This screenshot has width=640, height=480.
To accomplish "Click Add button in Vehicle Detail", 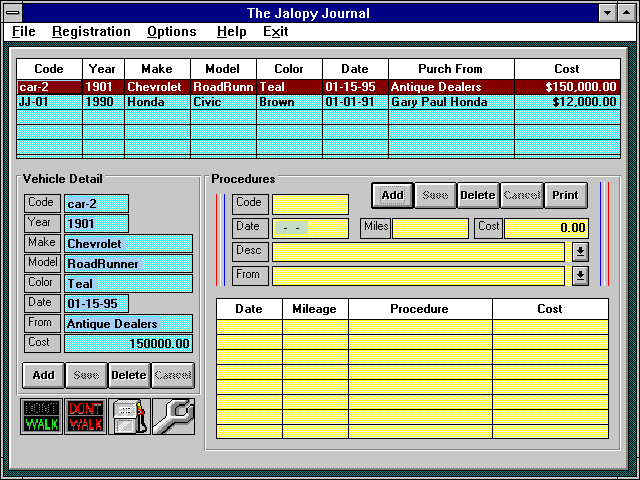I will pos(43,375).
